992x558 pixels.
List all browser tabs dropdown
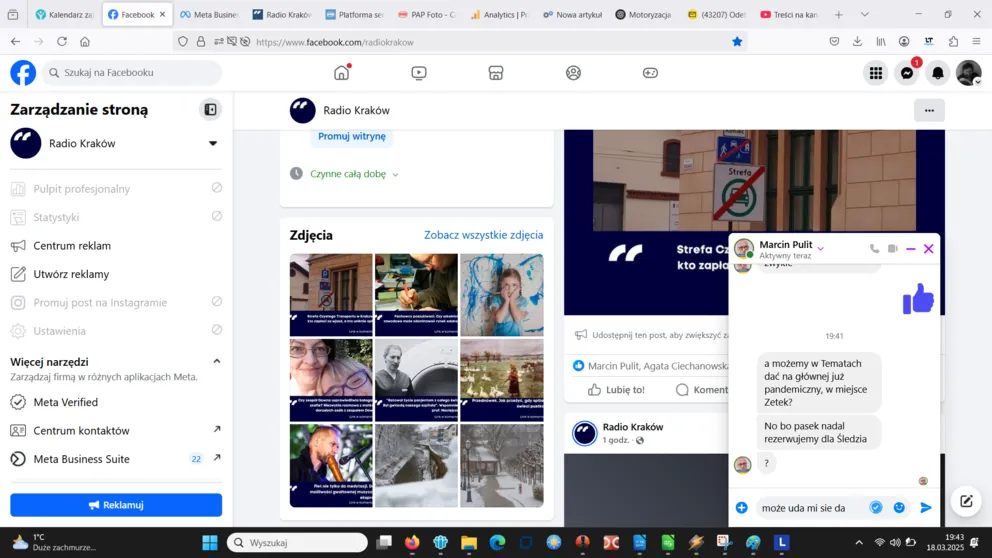point(864,15)
